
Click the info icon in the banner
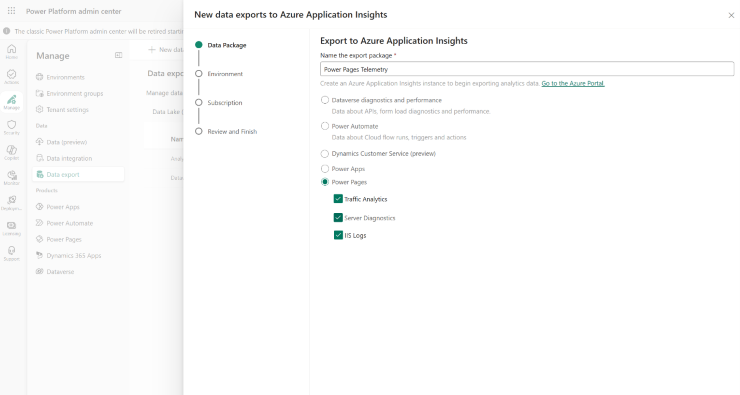coord(7,31)
